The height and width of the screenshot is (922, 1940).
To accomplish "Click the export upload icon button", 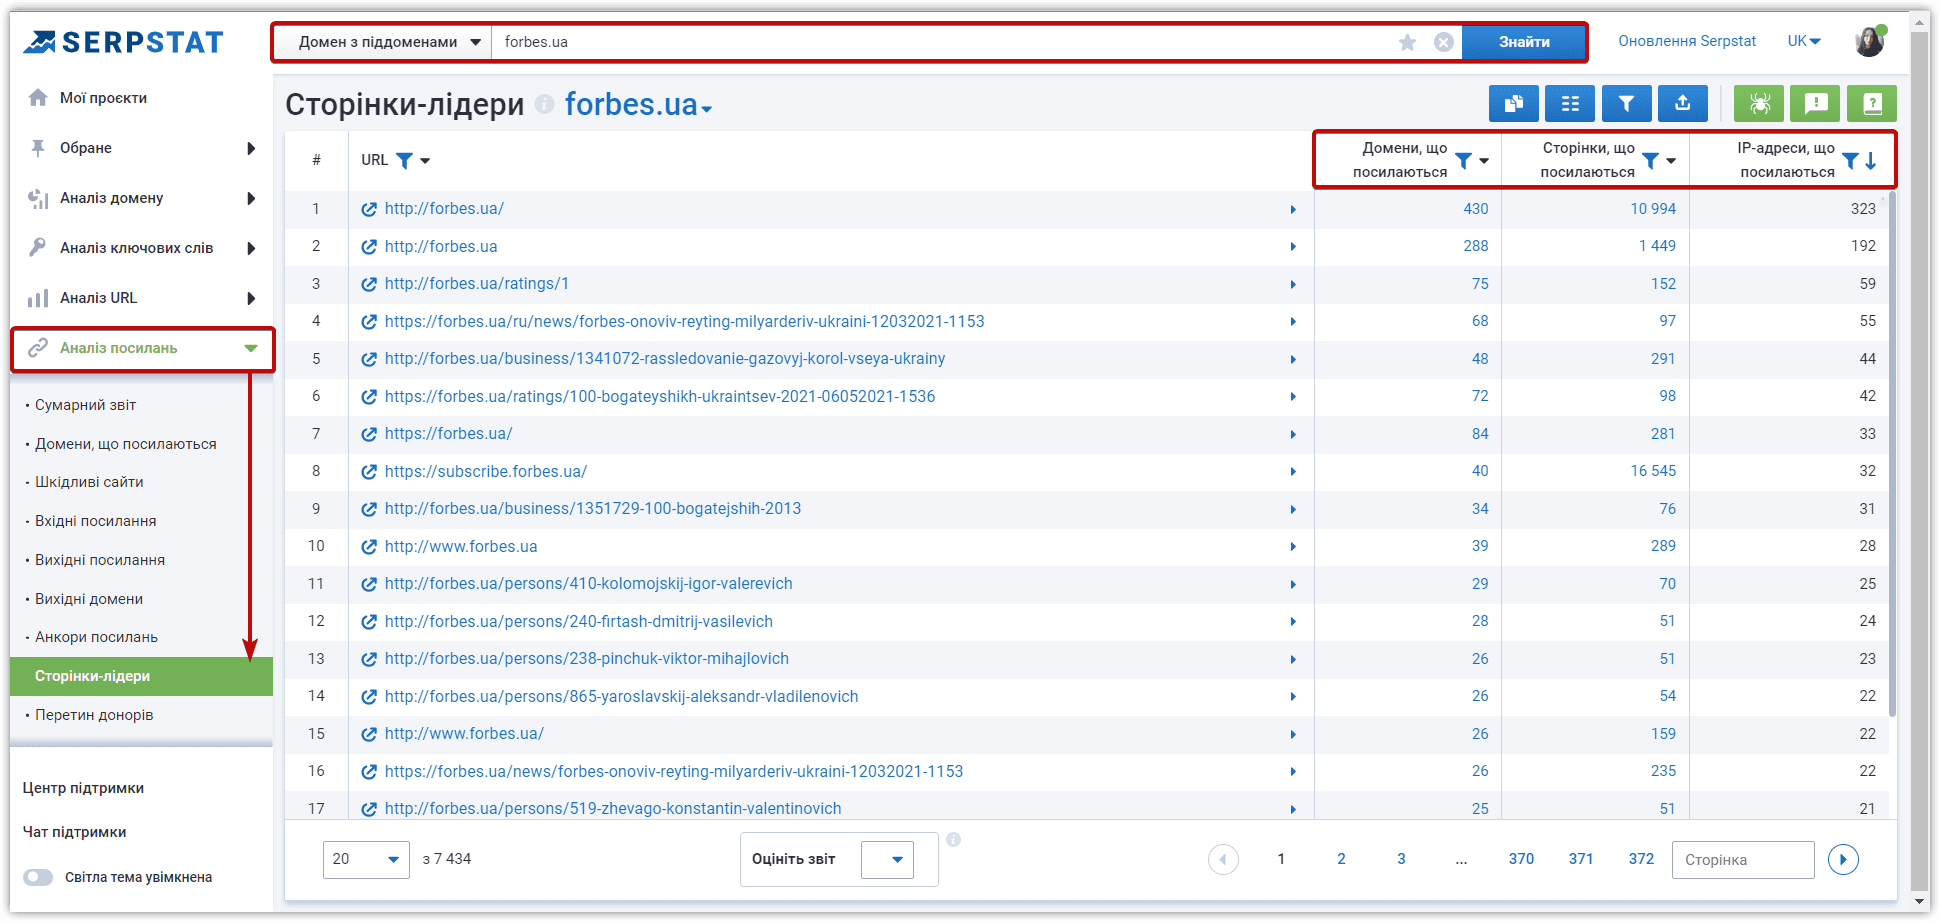I will [1683, 103].
